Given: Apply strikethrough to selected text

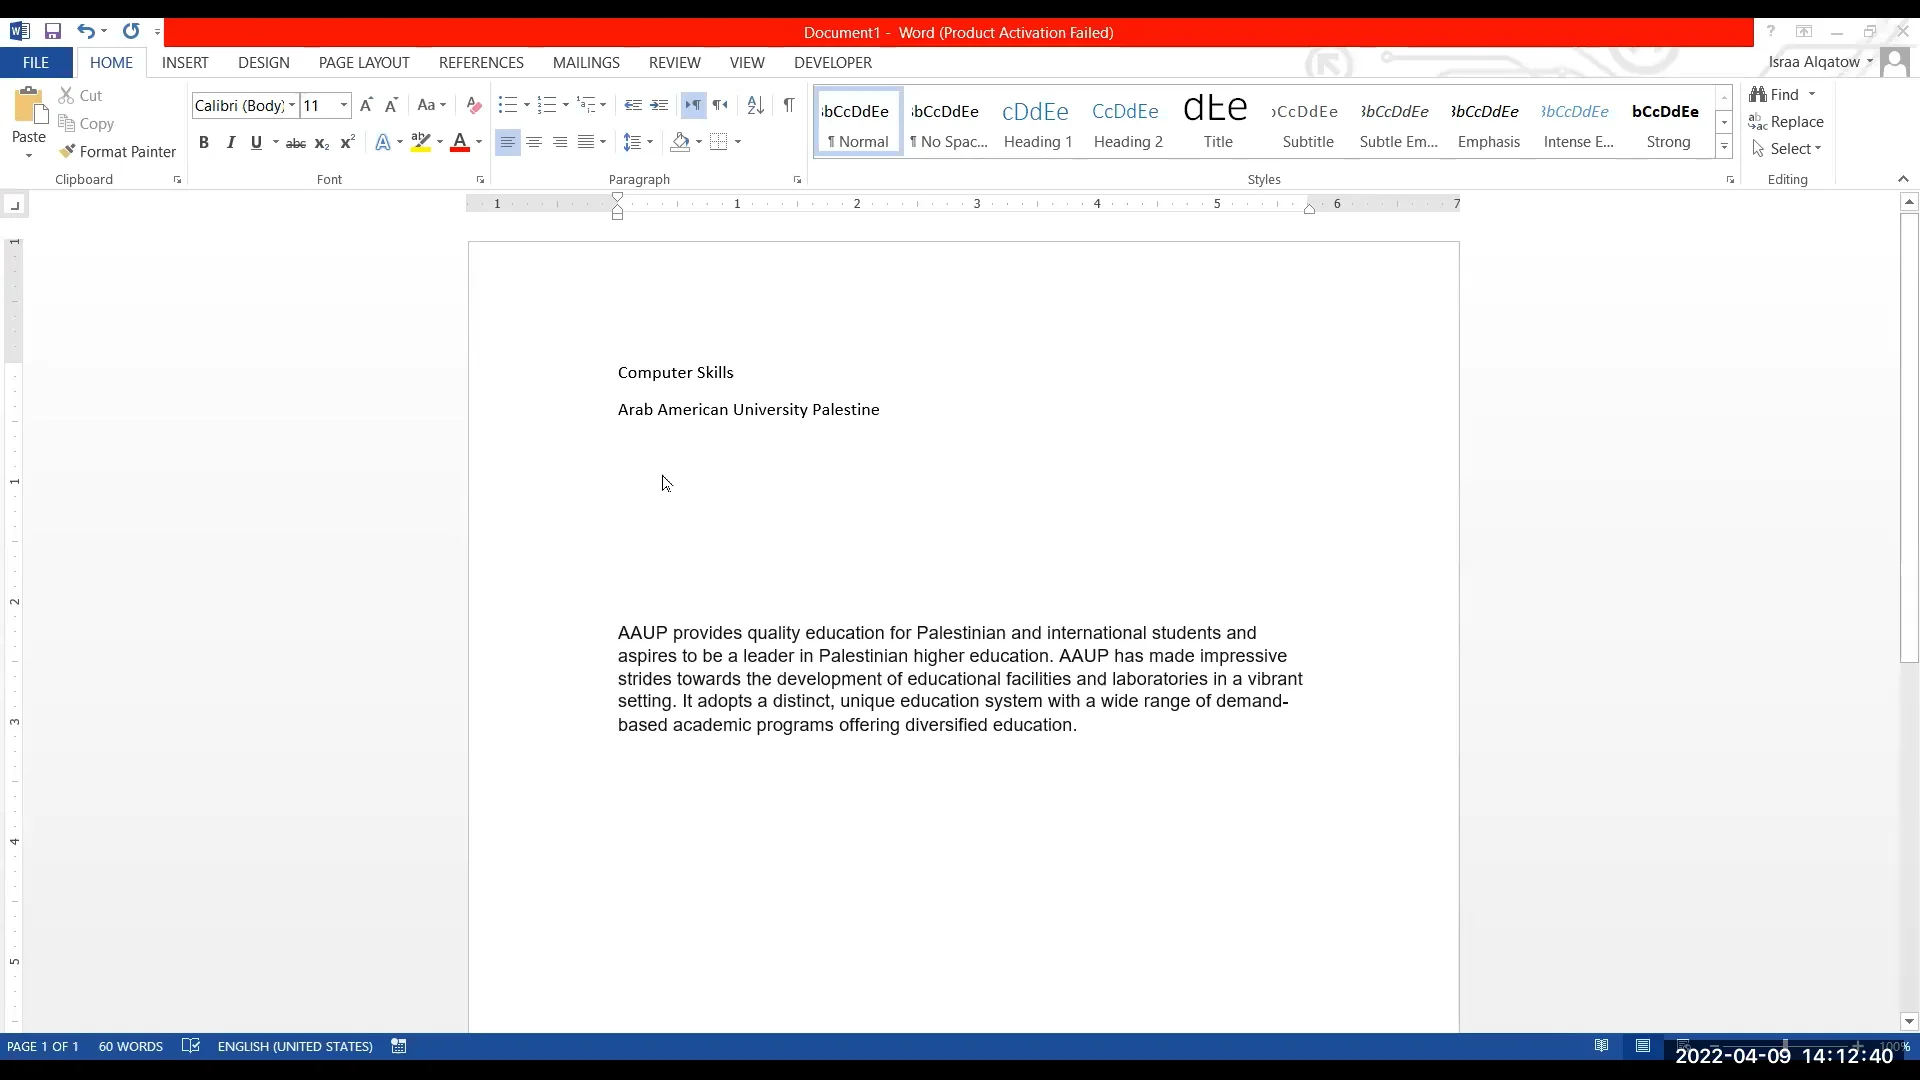Looking at the screenshot, I should (x=296, y=143).
